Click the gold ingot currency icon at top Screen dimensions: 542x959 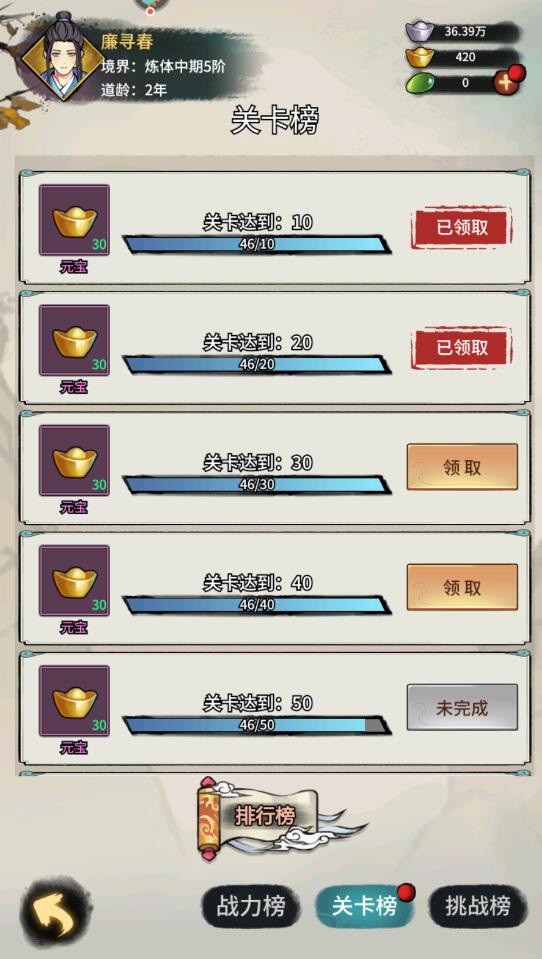[x=420, y=57]
